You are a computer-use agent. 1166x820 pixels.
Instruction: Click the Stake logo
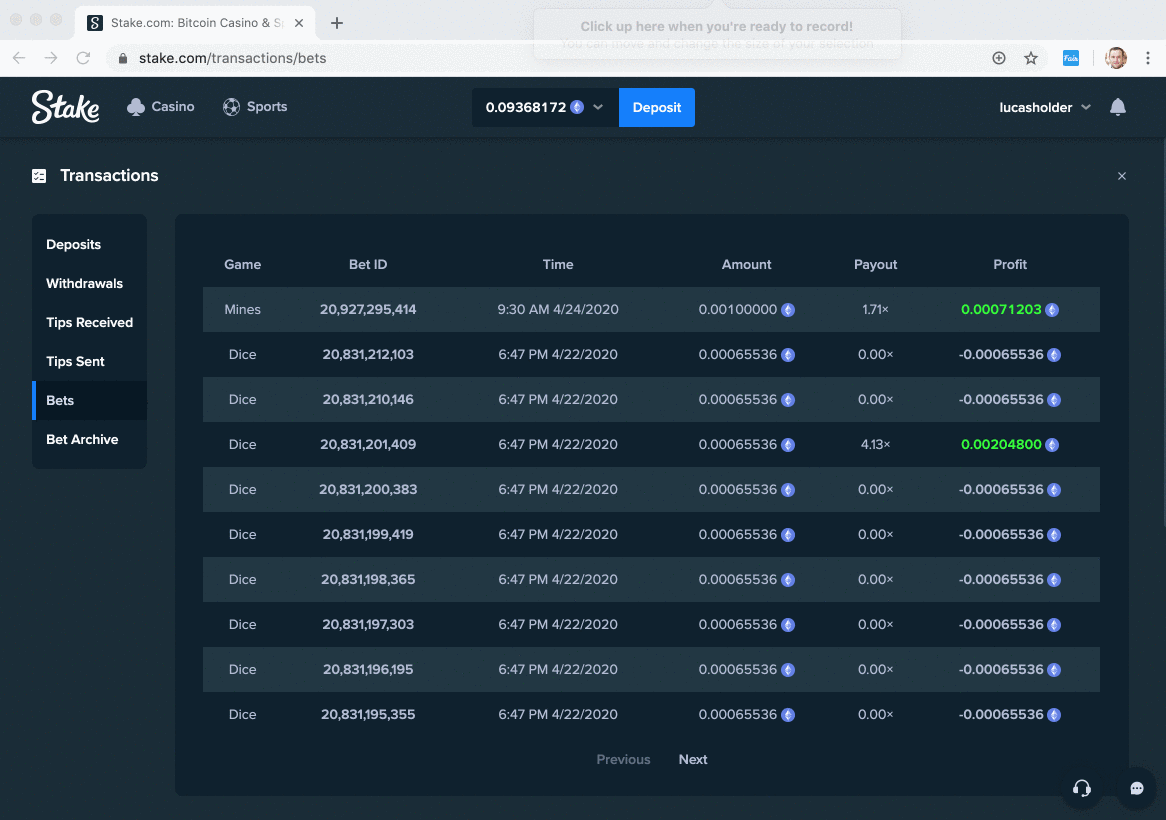pyautogui.click(x=65, y=107)
